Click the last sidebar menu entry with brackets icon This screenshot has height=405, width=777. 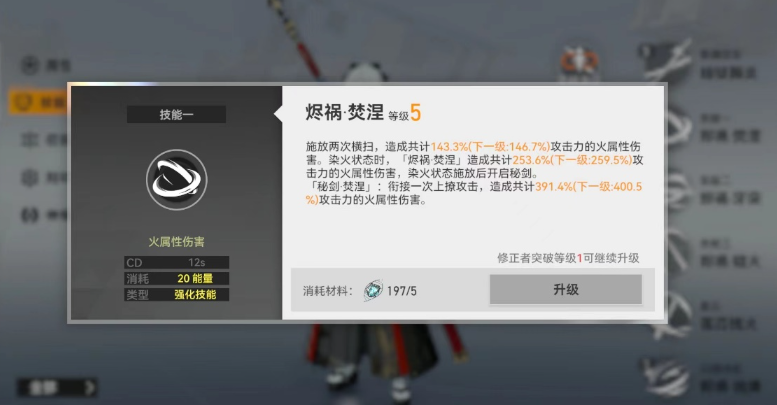pos(44,215)
